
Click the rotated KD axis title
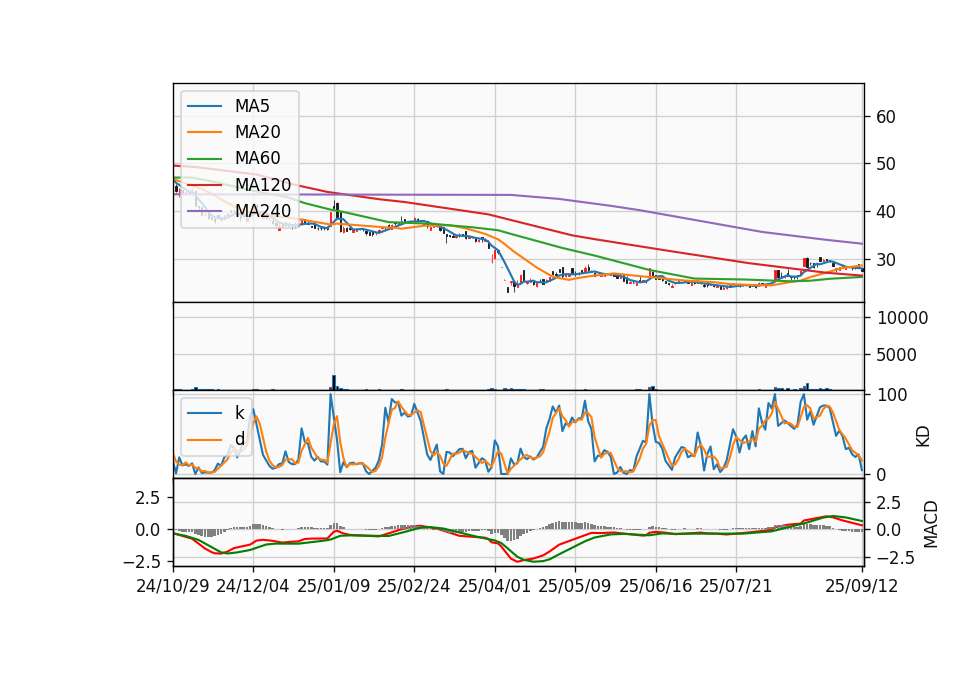pyautogui.click(x=923, y=437)
